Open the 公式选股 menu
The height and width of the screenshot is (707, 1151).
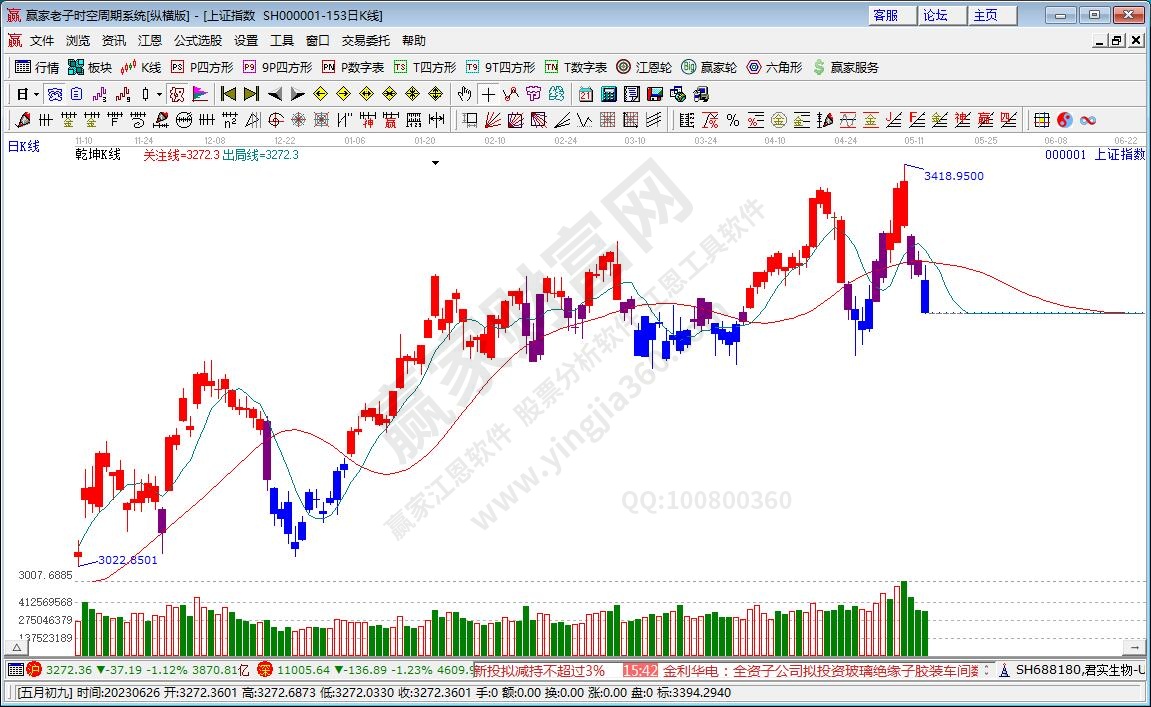pos(198,40)
